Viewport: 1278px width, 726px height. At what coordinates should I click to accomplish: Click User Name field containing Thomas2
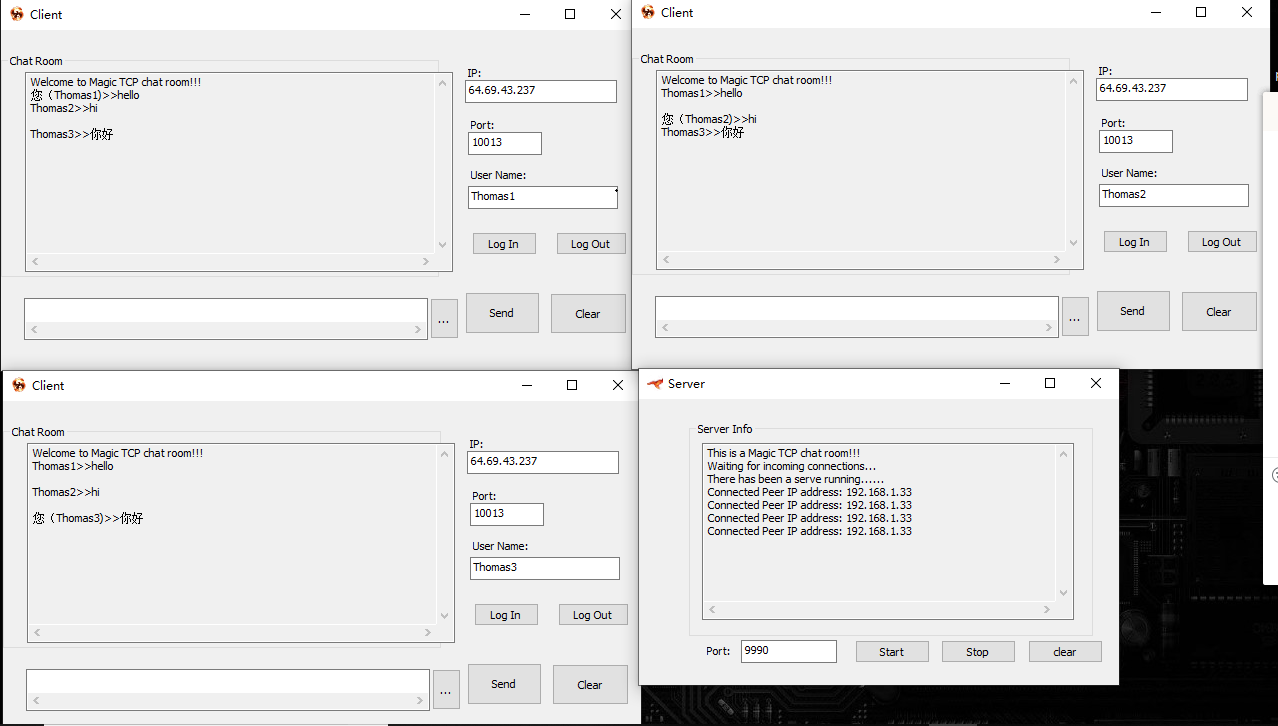(1174, 195)
